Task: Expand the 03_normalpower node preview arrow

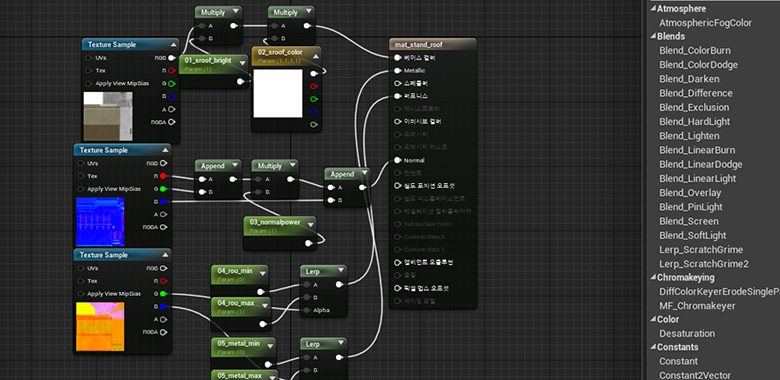Action: pyautogui.click(x=311, y=225)
